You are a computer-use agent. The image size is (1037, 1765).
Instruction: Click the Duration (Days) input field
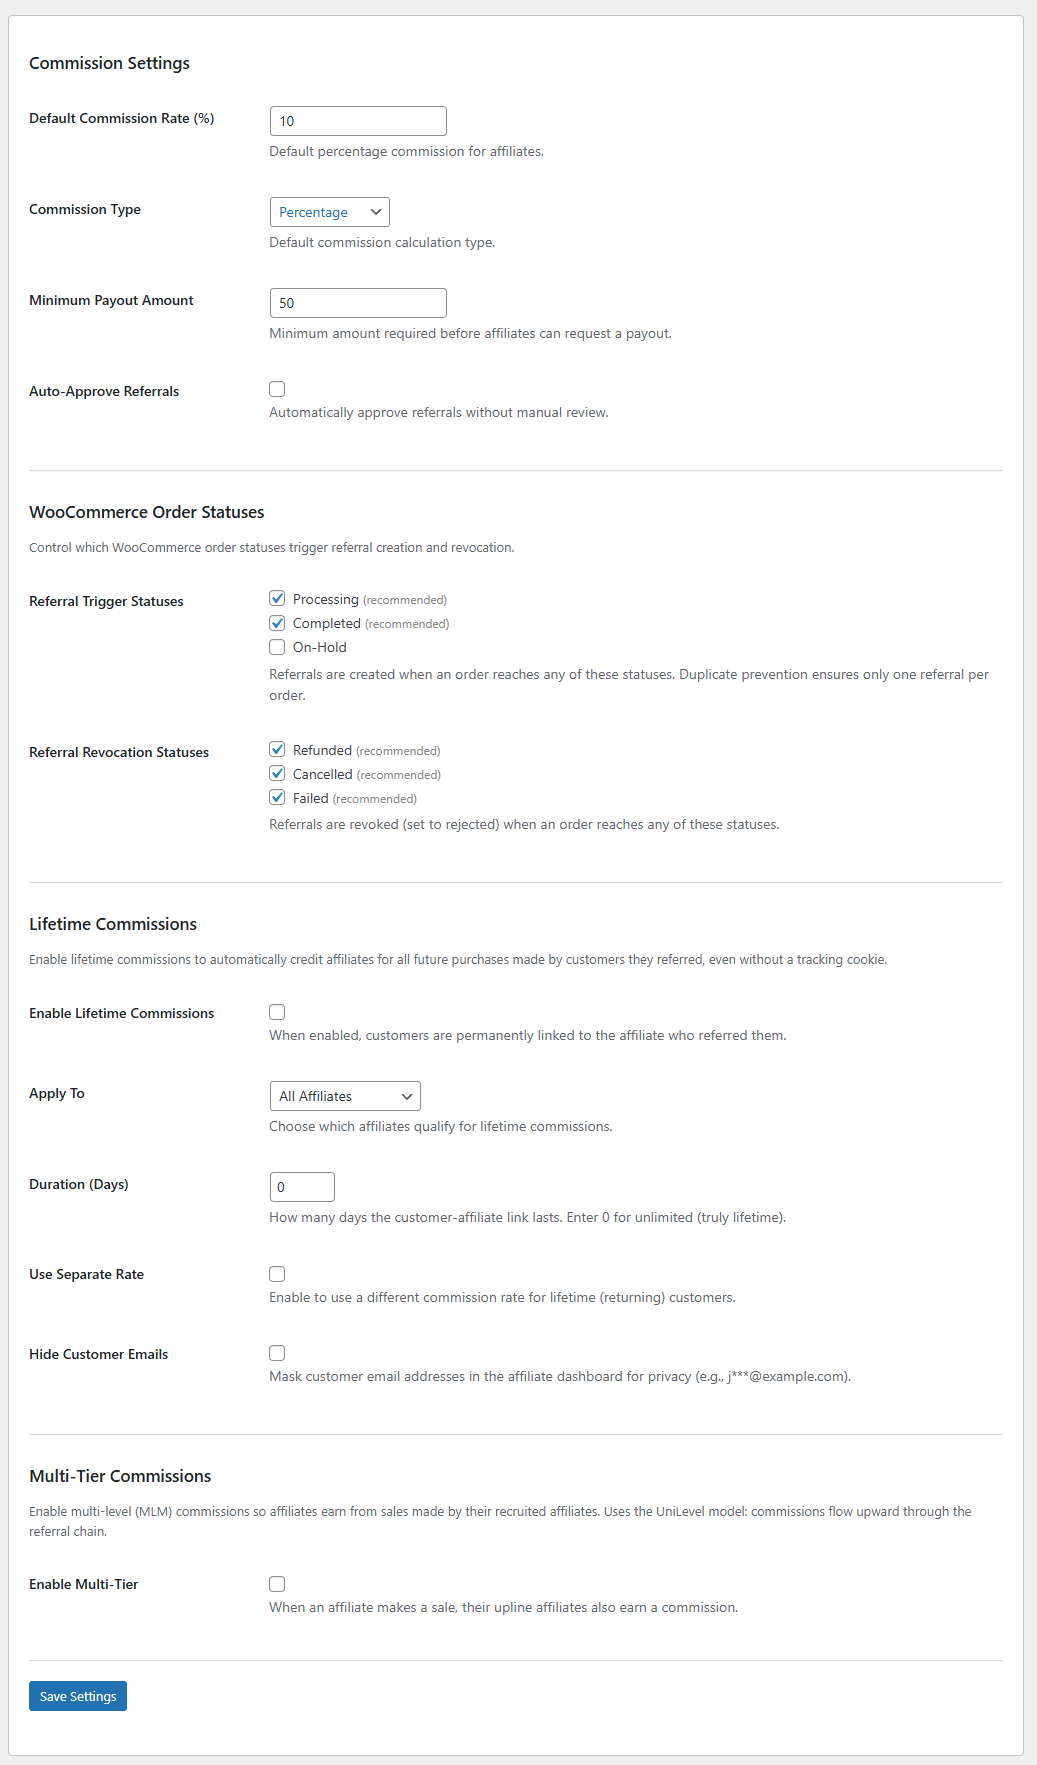[301, 1186]
